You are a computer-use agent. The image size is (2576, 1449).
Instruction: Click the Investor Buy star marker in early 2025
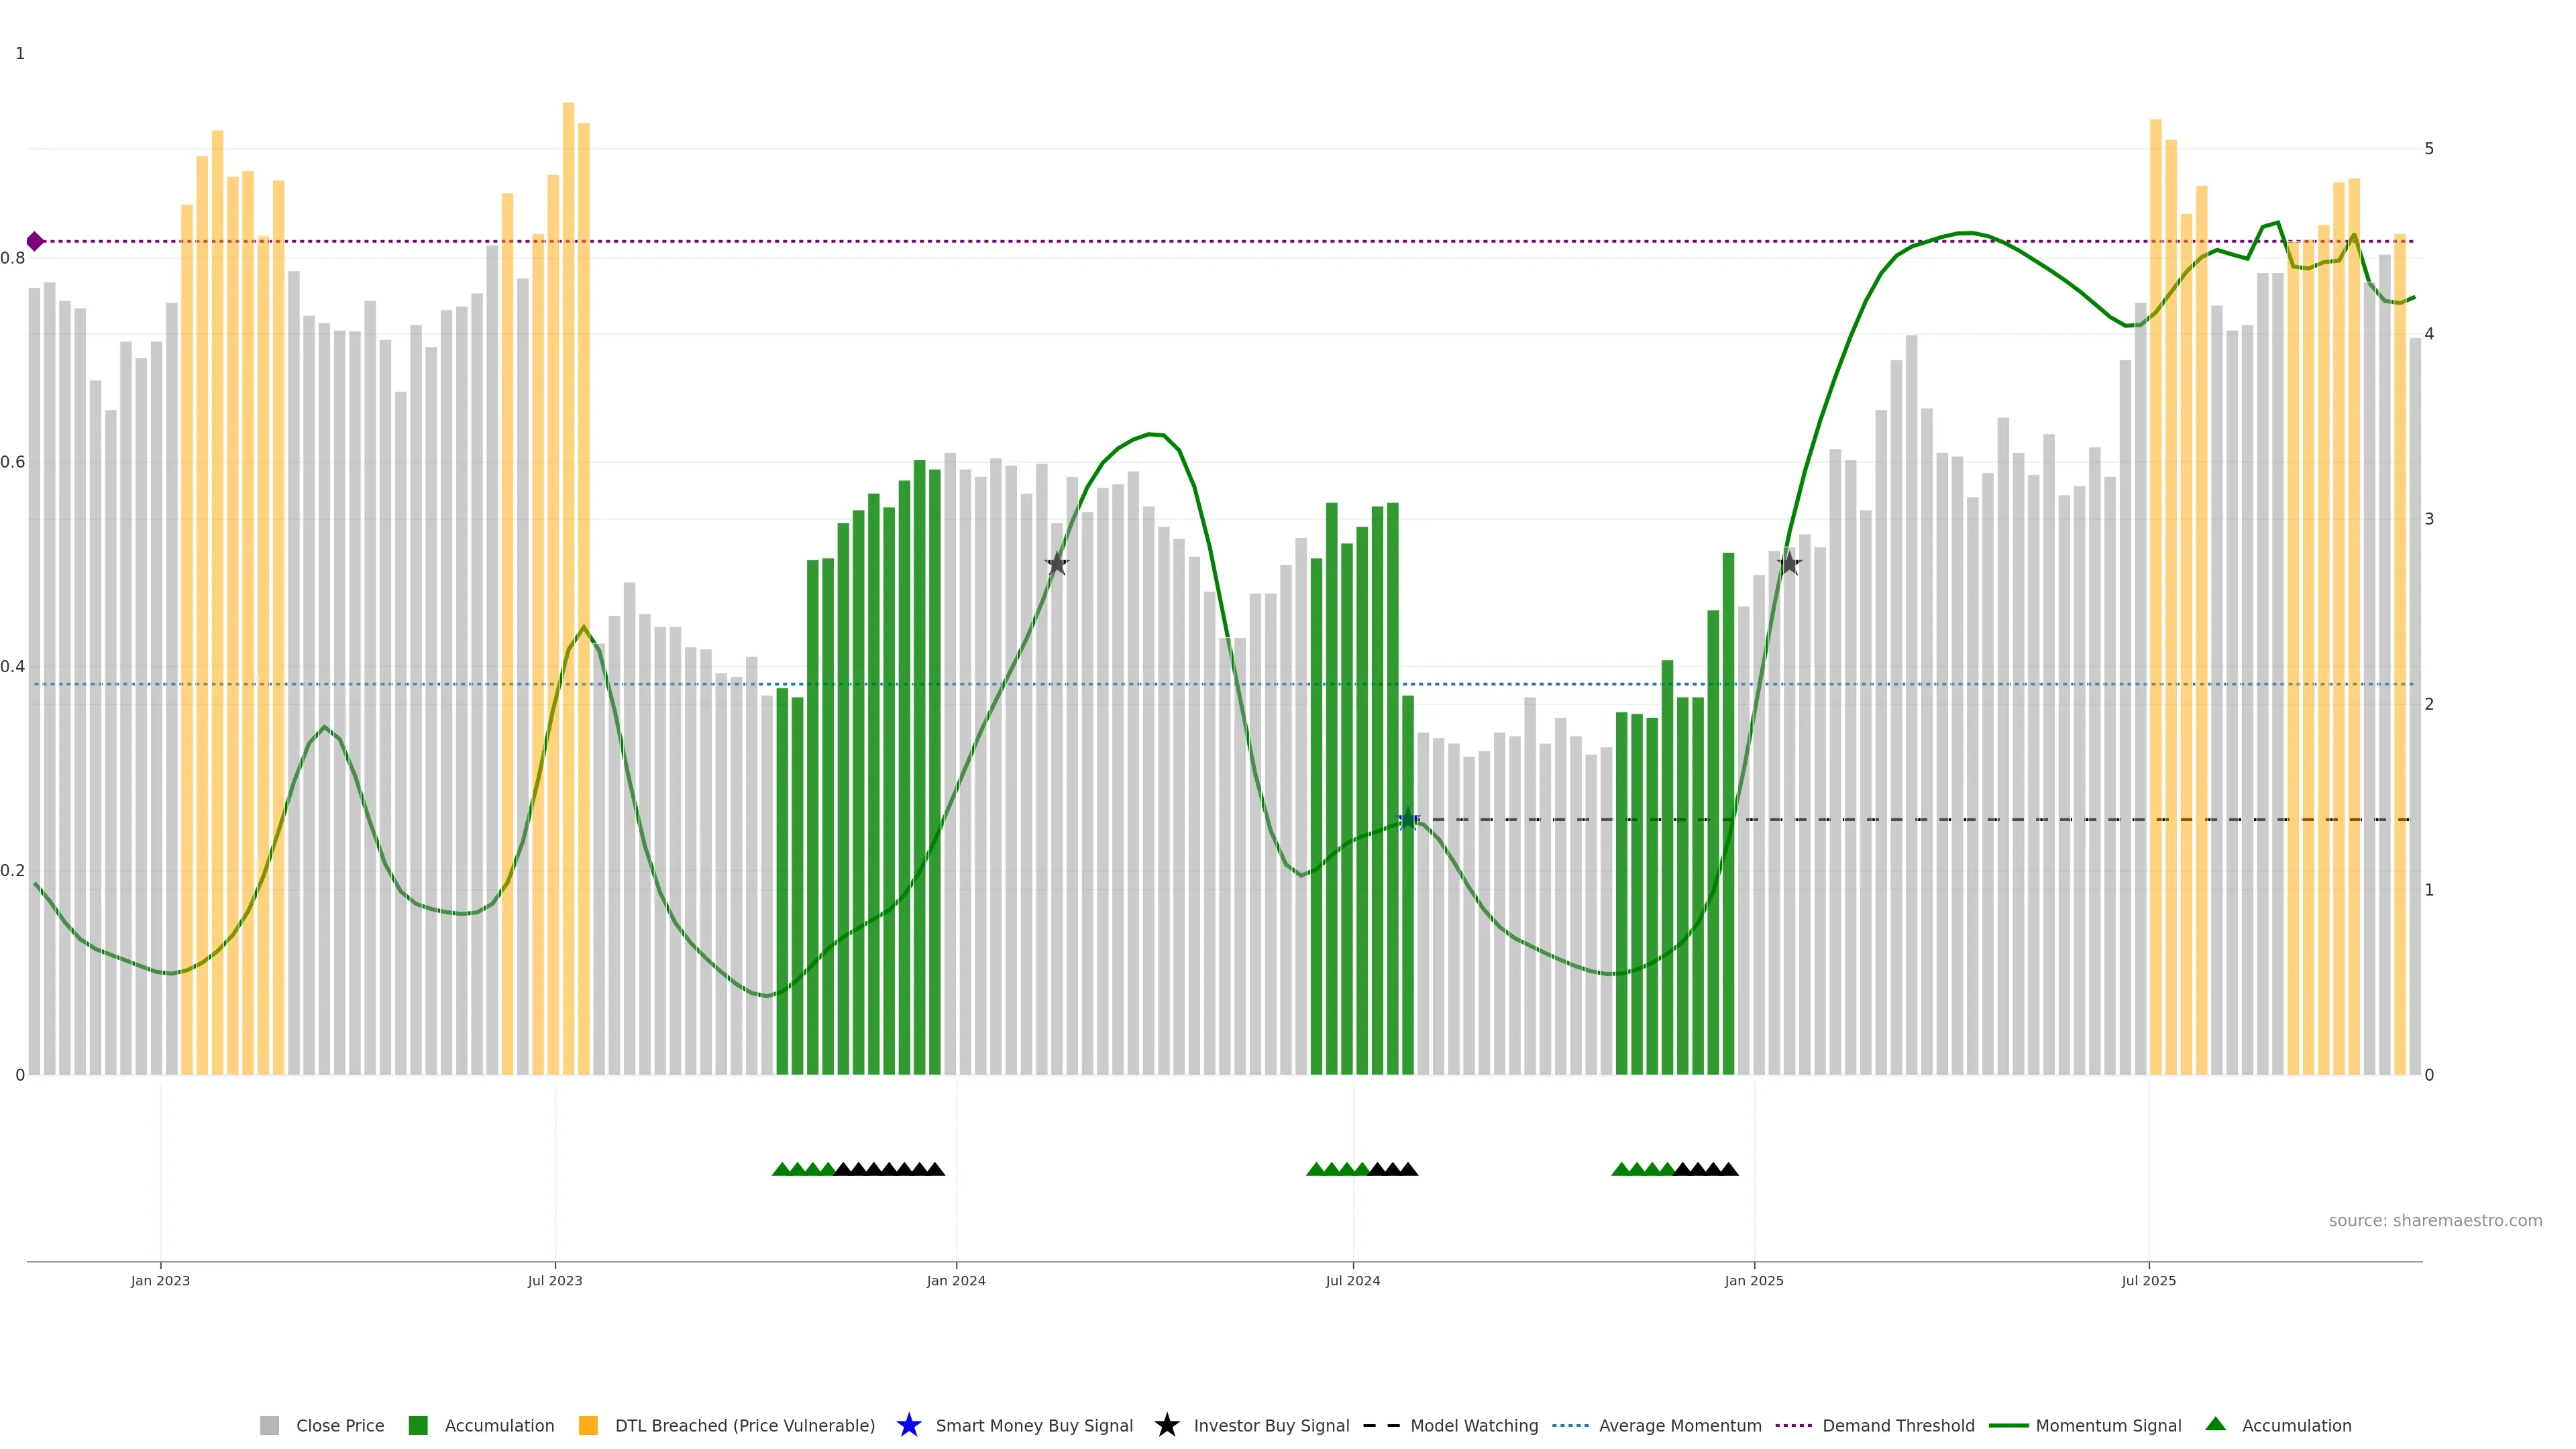(1789, 564)
